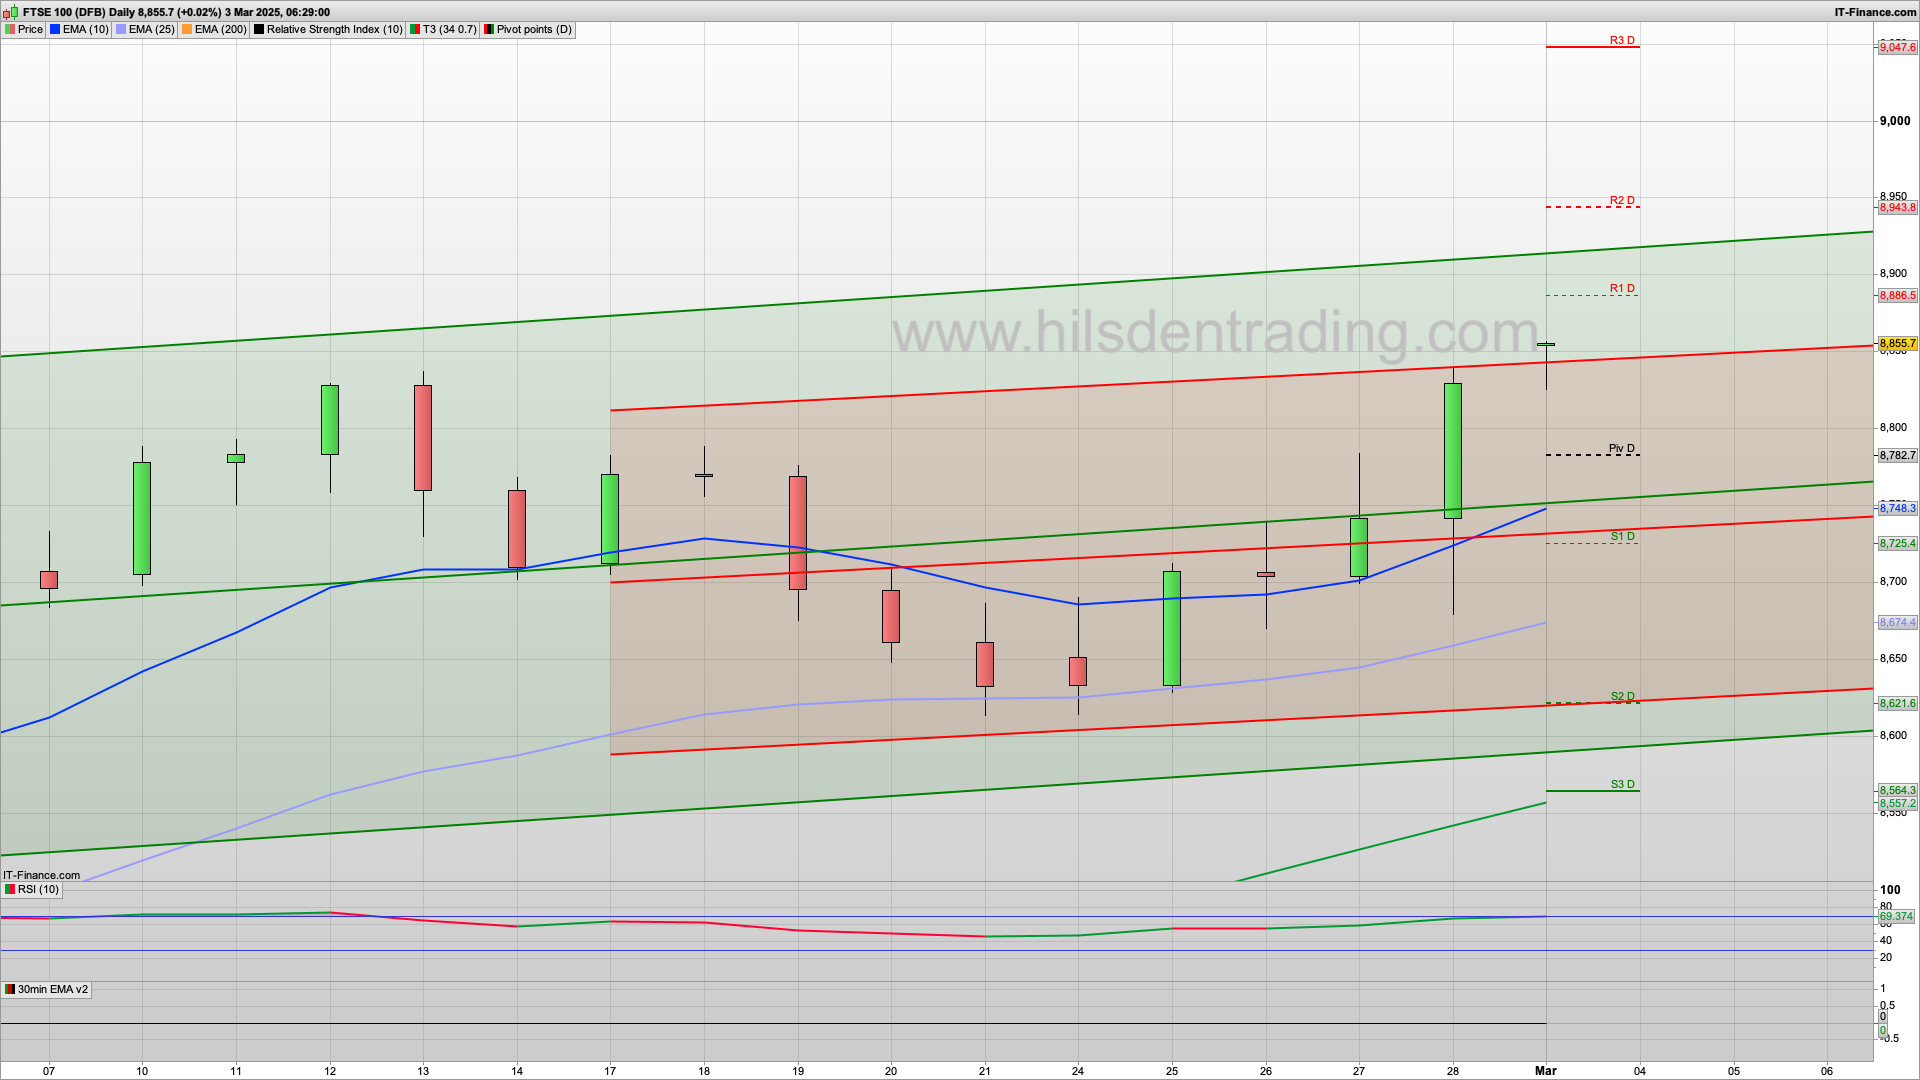Click the 17 date label on time axis

tap(610, 1071)
